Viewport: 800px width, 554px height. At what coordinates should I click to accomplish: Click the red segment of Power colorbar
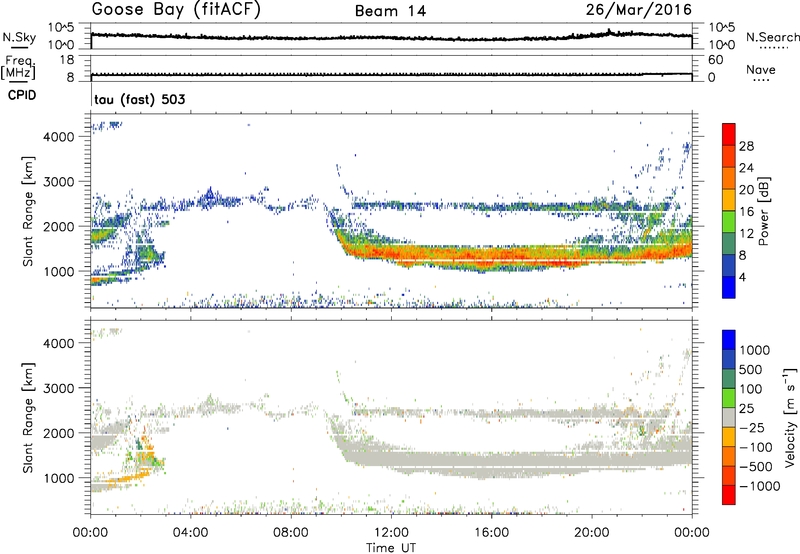(x=729, y=134)
